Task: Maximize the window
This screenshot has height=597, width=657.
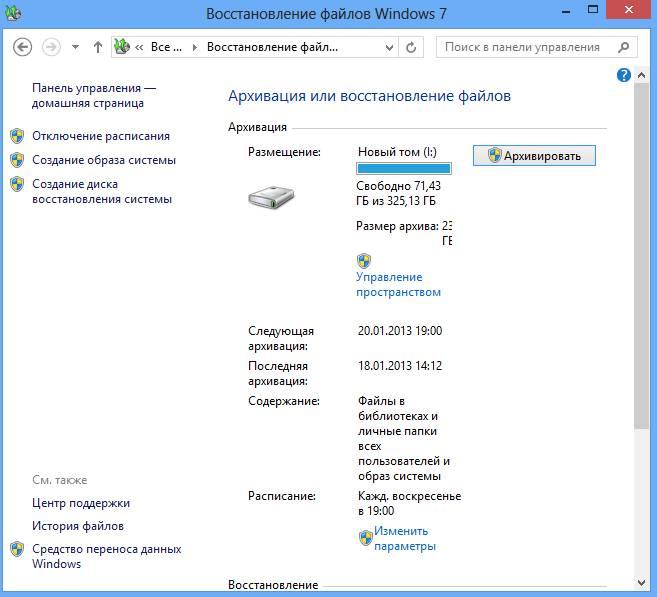Action: pyautogui.click(x=592, y=10)
